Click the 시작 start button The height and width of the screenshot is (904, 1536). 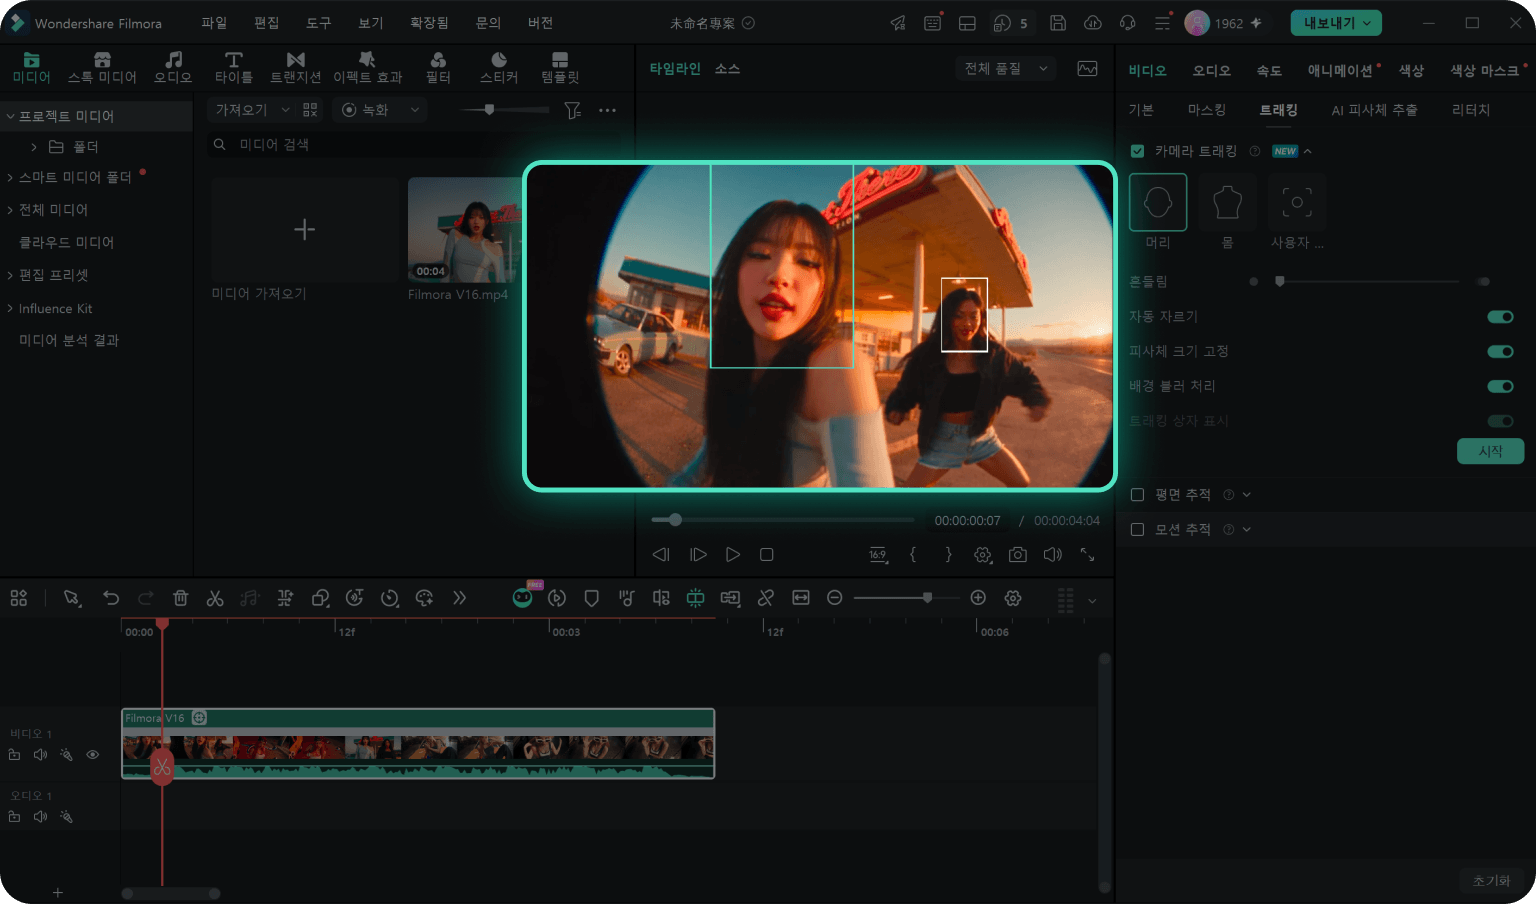pos(1490,451)
